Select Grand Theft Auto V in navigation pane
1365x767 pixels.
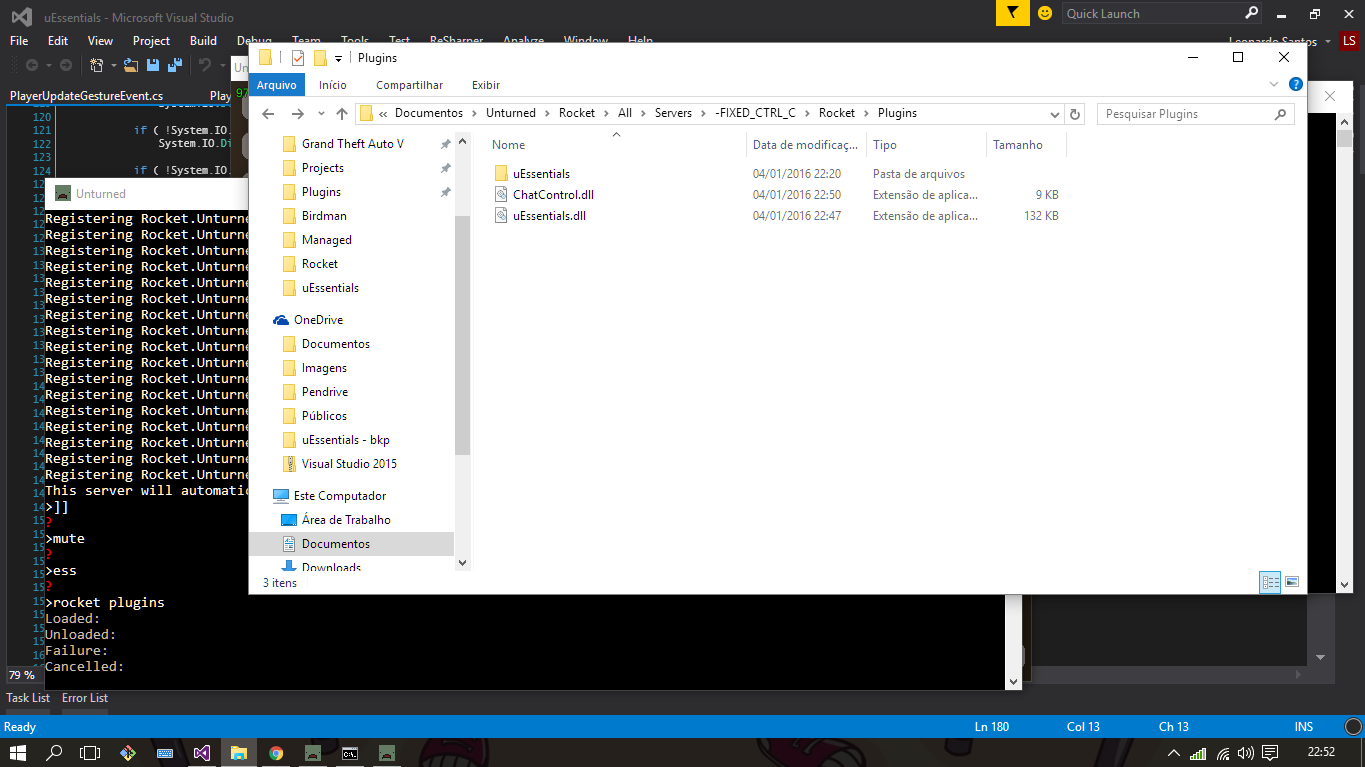tap(352, 144)
